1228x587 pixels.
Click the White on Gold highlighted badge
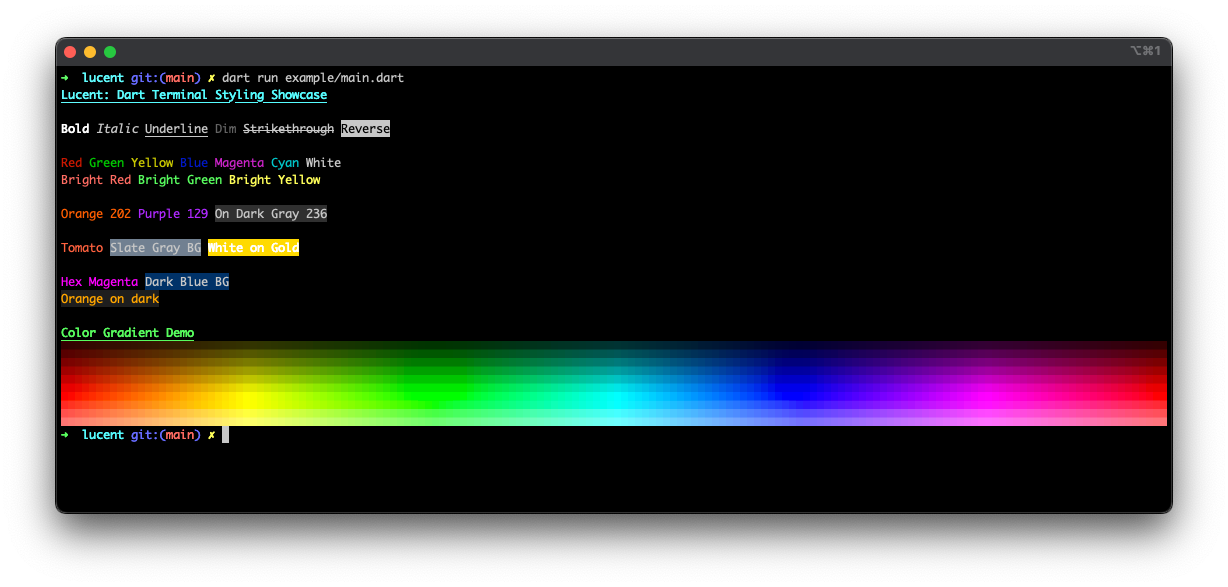coord(253,247)
